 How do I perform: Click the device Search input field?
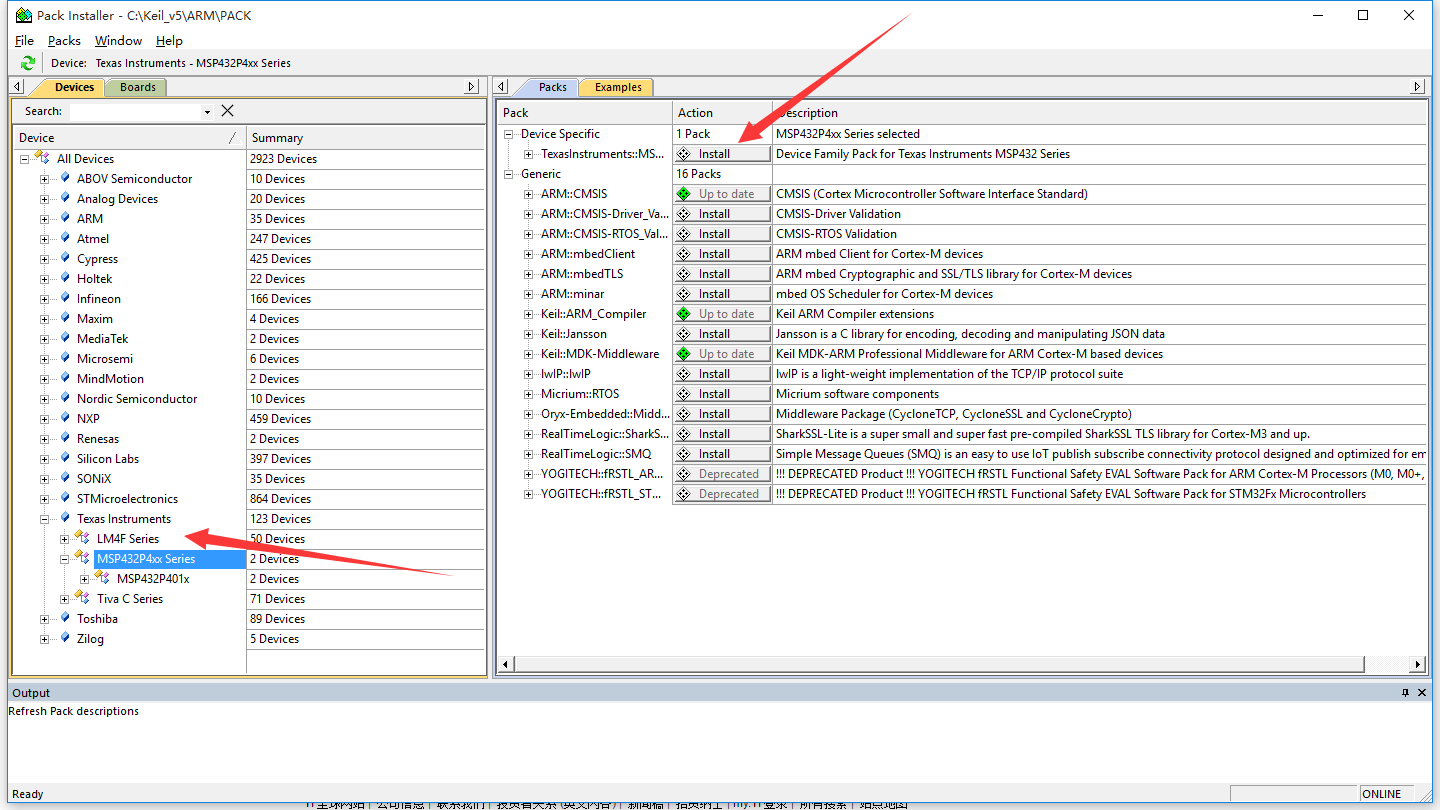point(135,111)
